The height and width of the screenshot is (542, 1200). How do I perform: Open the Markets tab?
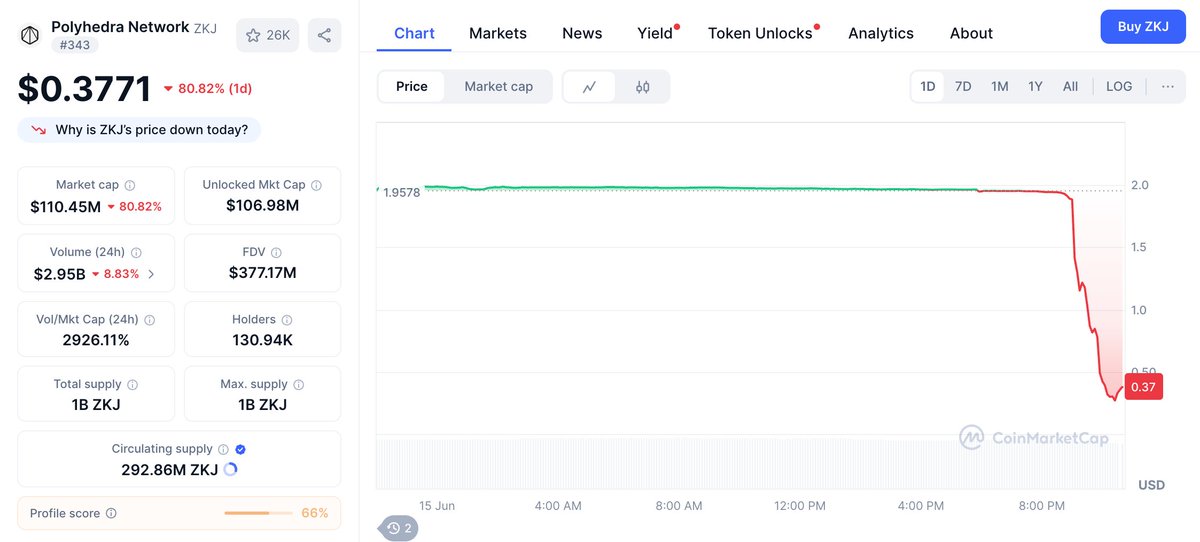498,33
